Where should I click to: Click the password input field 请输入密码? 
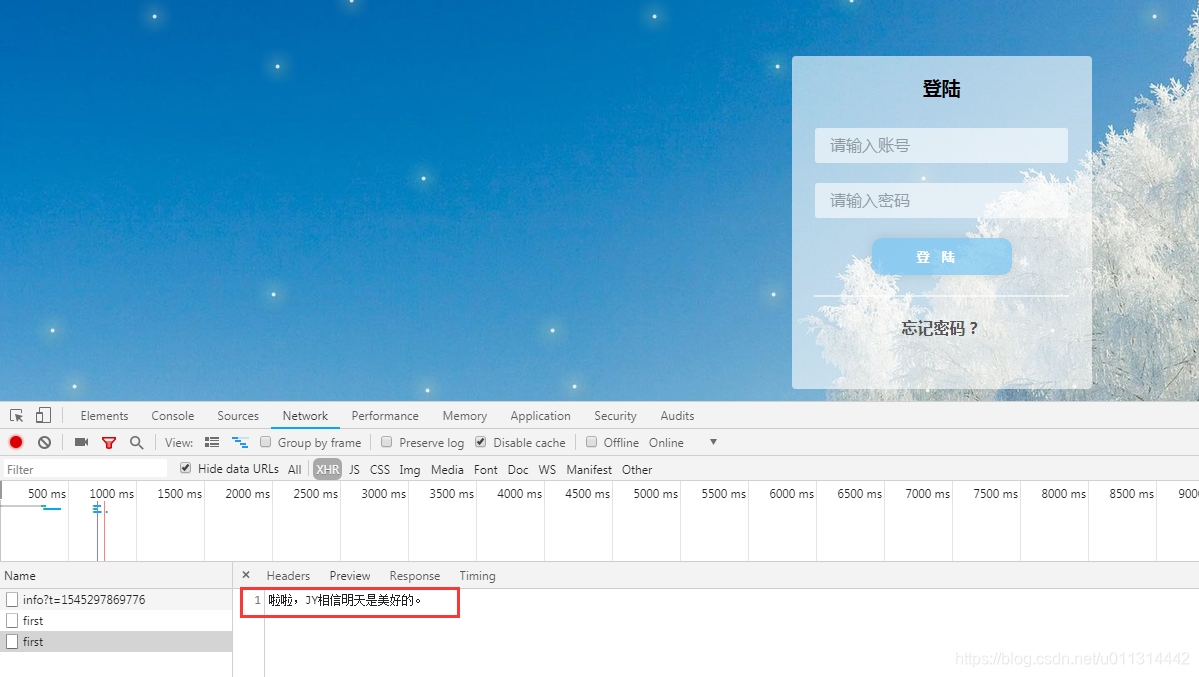tap(941, 200)
